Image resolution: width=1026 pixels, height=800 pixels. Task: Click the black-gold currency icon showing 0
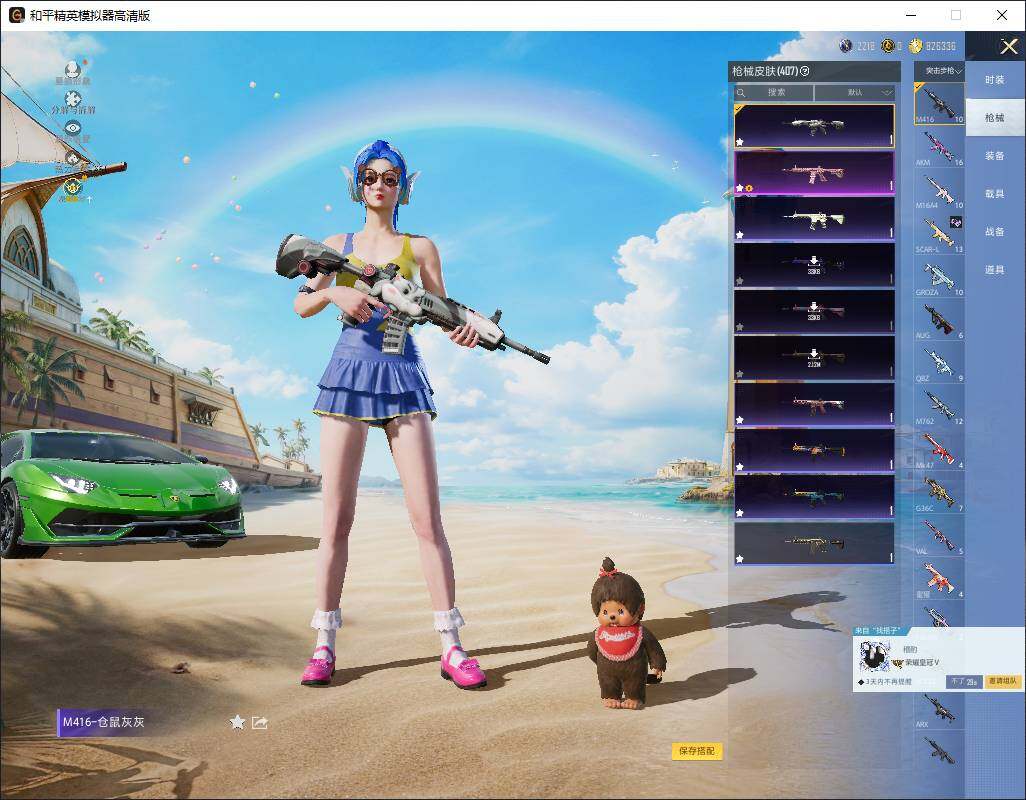[888, 46]
